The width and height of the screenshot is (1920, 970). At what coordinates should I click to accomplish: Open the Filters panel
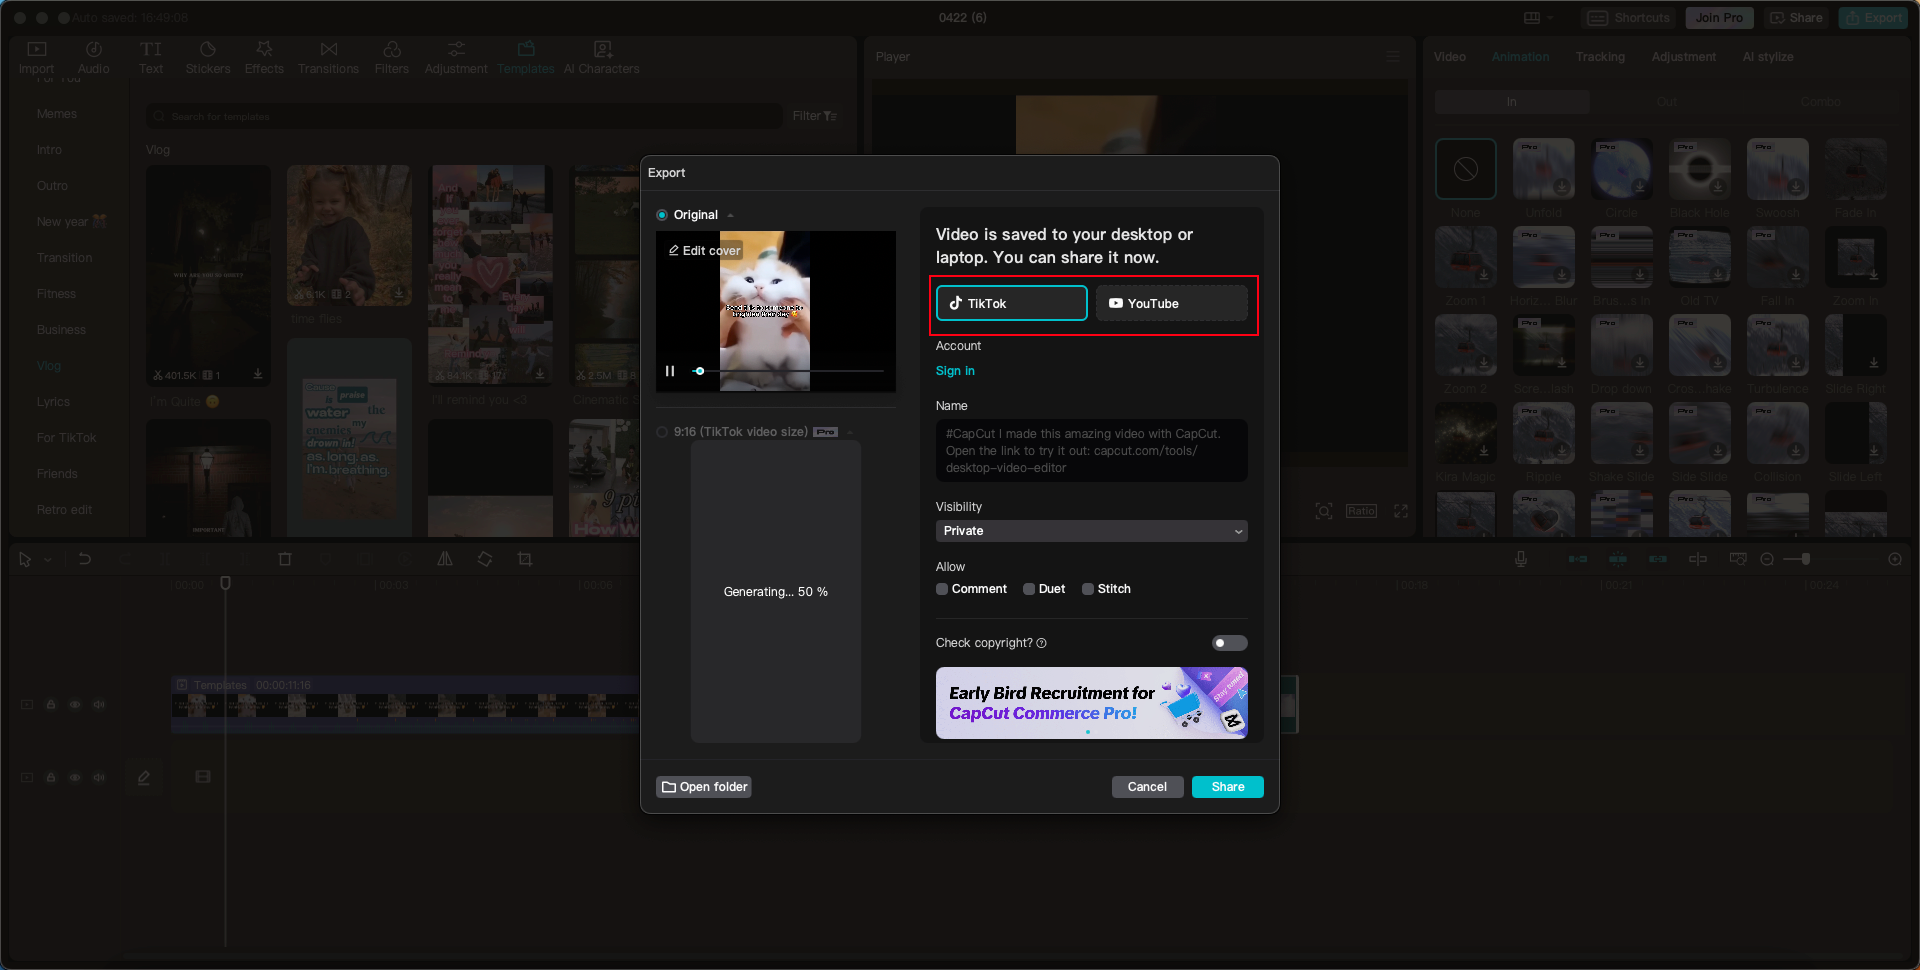[392, 57]
